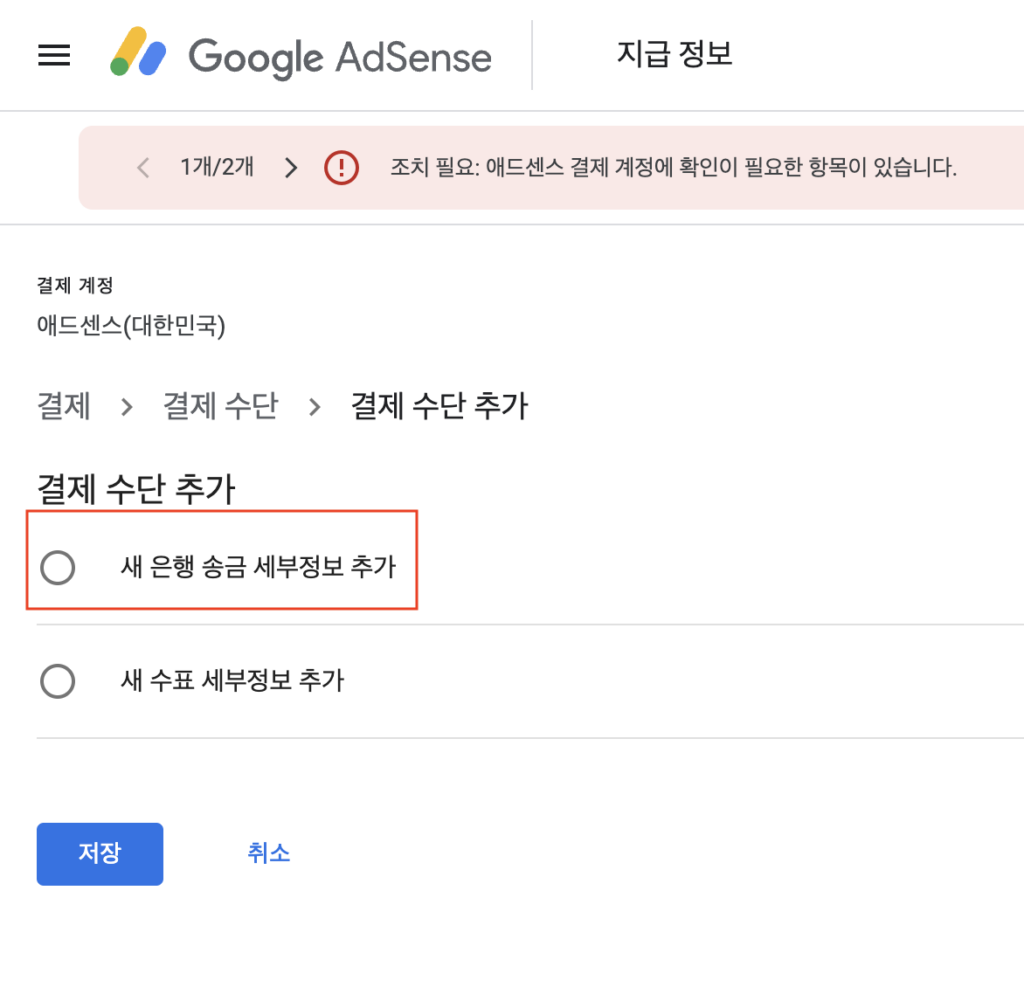The image size is (1024, 994).
Task: Click the breadcrumb arrow after 결제
Action: tap(127, 407)
